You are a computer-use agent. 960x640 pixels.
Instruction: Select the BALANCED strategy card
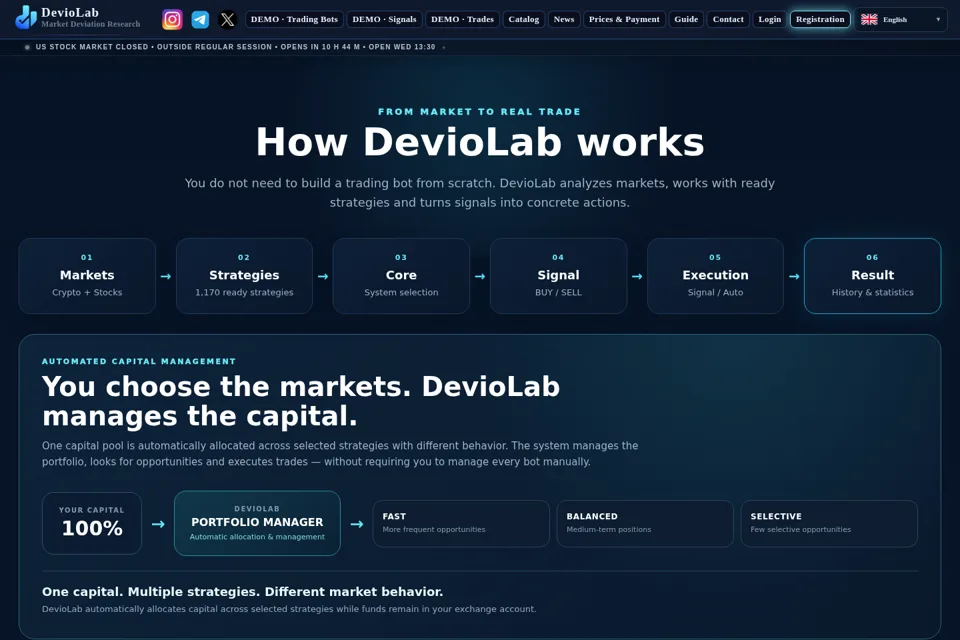point(645,524)
